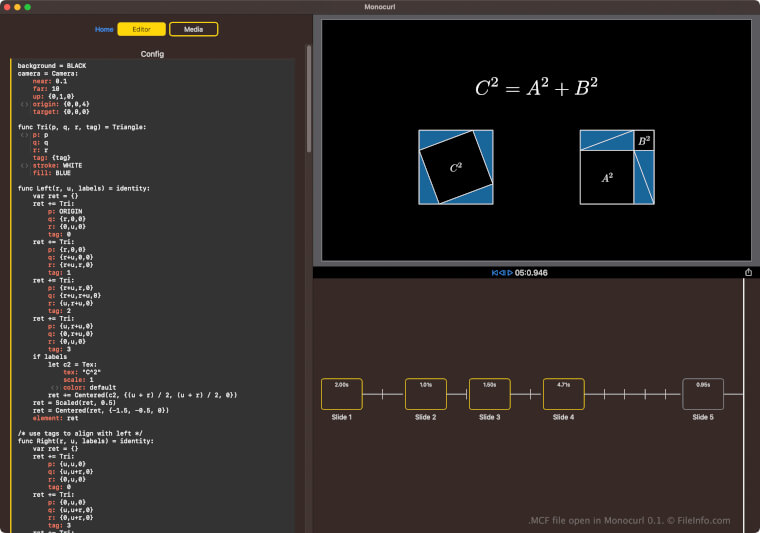The image size is (760, 533).
Task: Toggle the marker beside Tri's p line
Action: tap(24, 134)
